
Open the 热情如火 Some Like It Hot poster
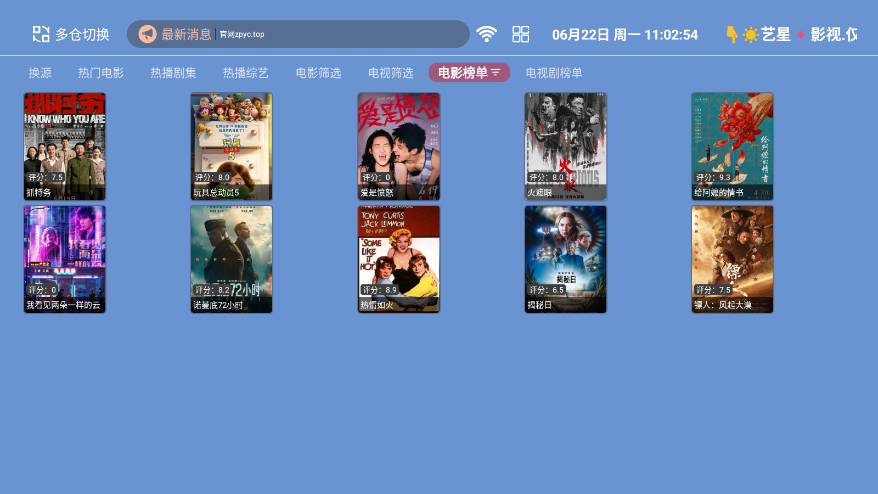tap(399, 259)
